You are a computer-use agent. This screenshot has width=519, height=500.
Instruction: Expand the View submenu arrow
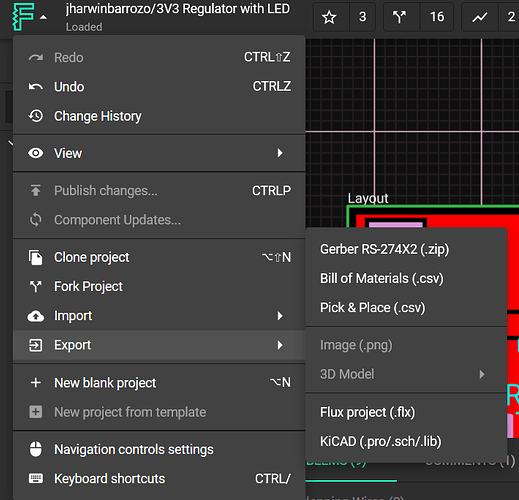(280, 153)
